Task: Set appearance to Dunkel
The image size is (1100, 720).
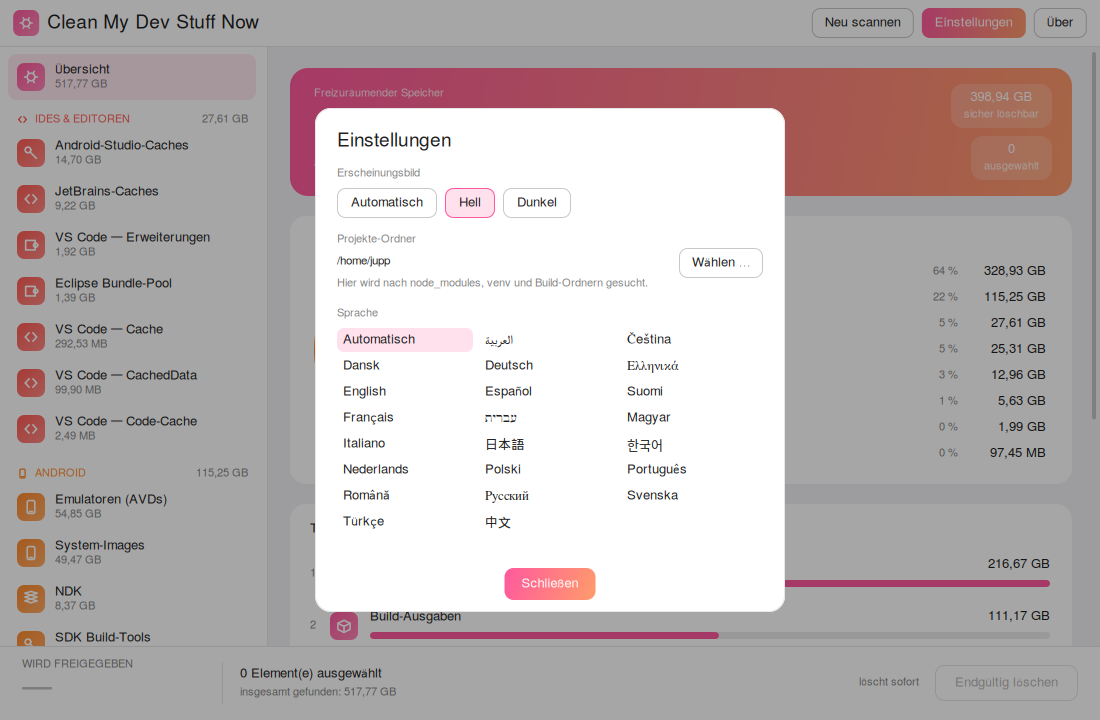Action: [x=537, y=203]
